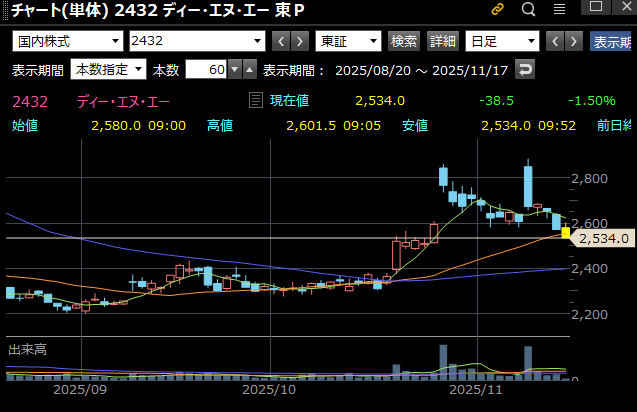Viewport: 637px width, 412px height.
Task: Click the 表示期 display button
Action: pyautogui.click(x=612, y=42)
